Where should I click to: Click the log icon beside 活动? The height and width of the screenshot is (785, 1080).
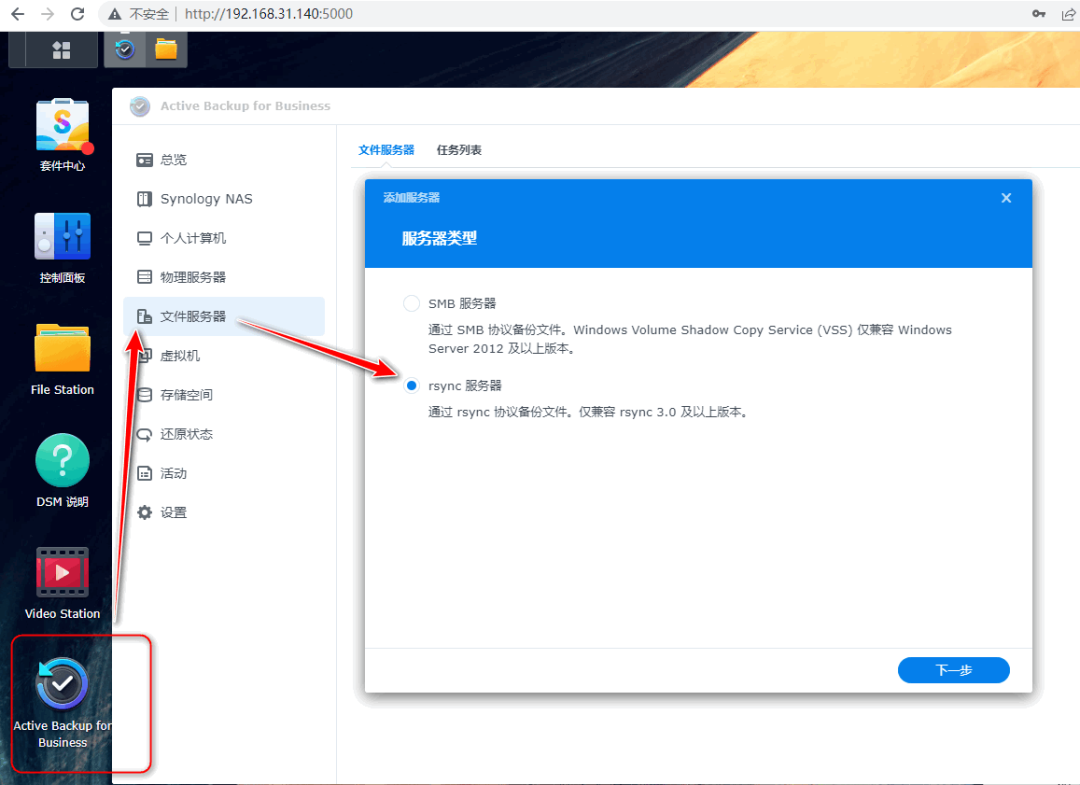click(145, 473)
